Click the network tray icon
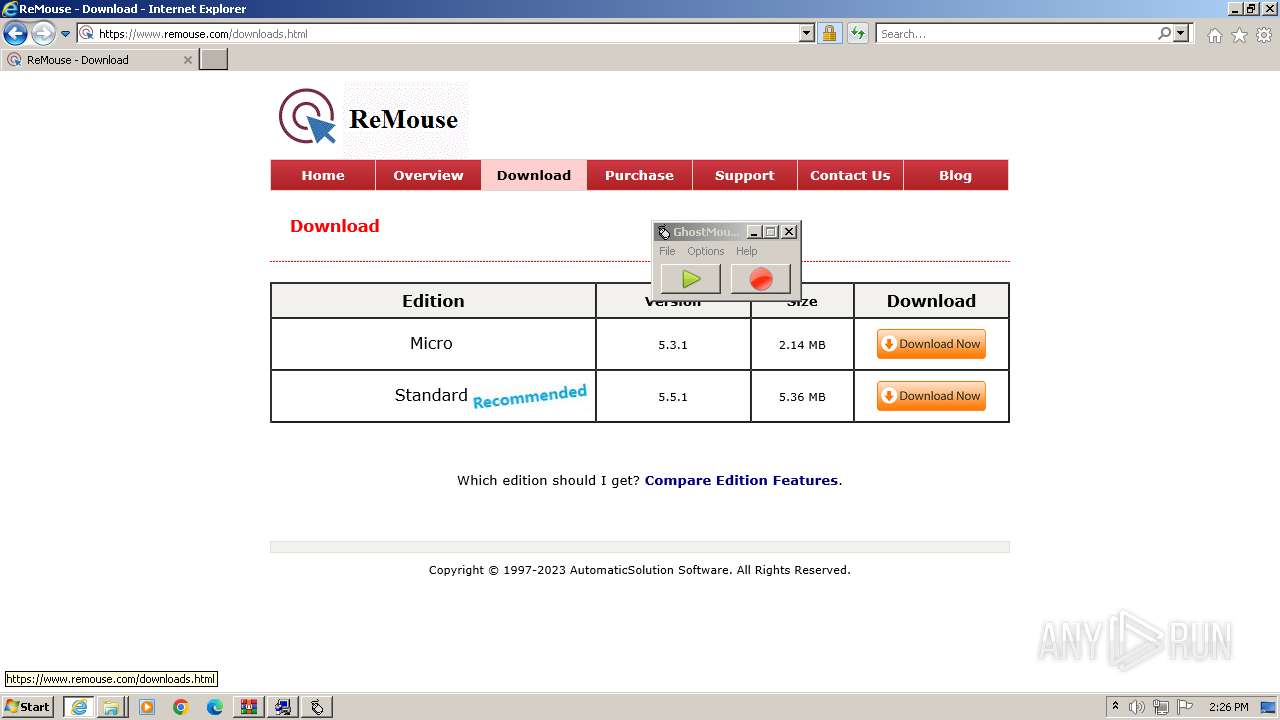Viewport: 1280px width, 720px height. pos(1161,707)
